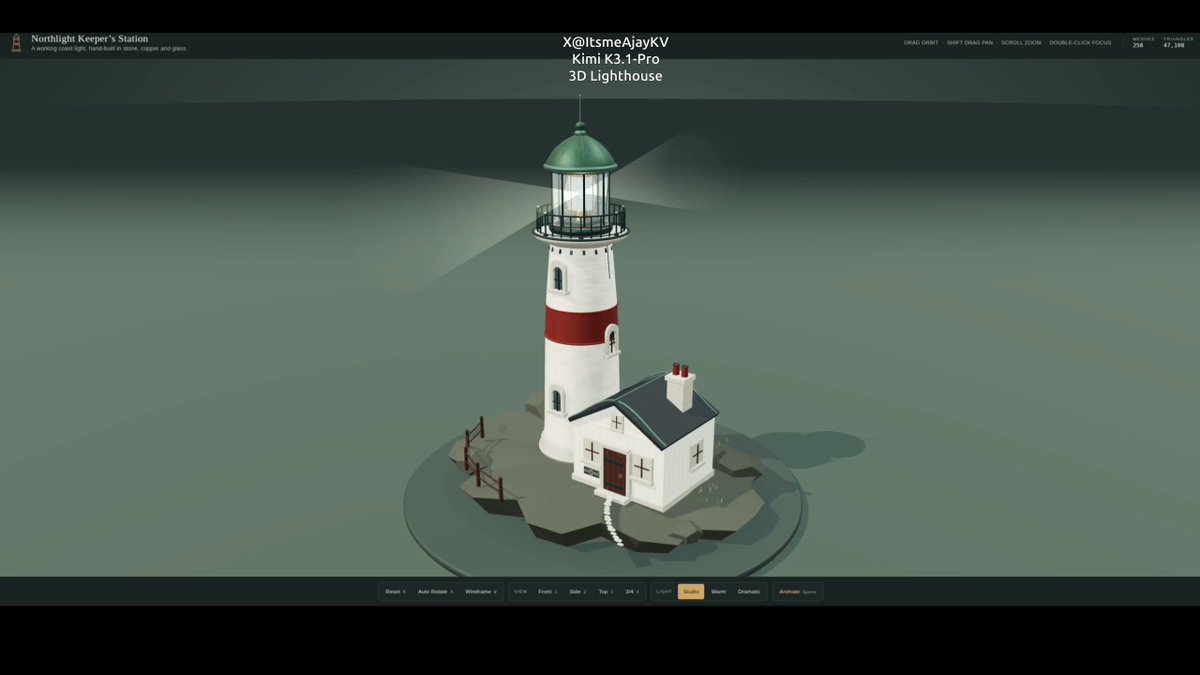
Task: Switch to the Front view
Action: (547, 592)
